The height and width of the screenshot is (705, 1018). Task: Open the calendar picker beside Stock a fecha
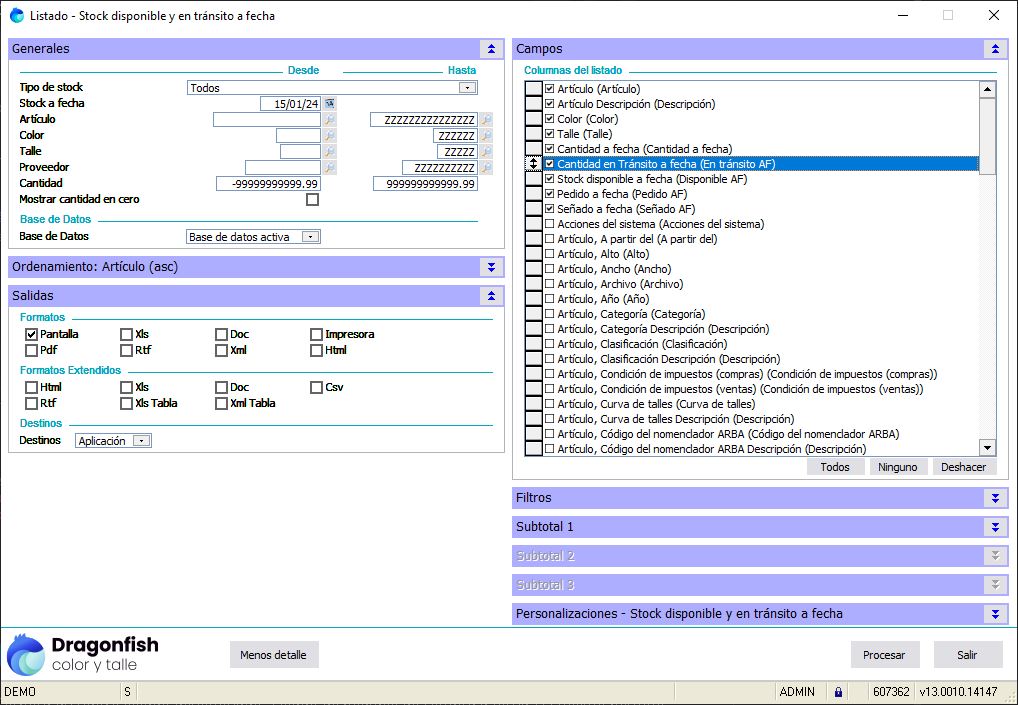(330, 103)
